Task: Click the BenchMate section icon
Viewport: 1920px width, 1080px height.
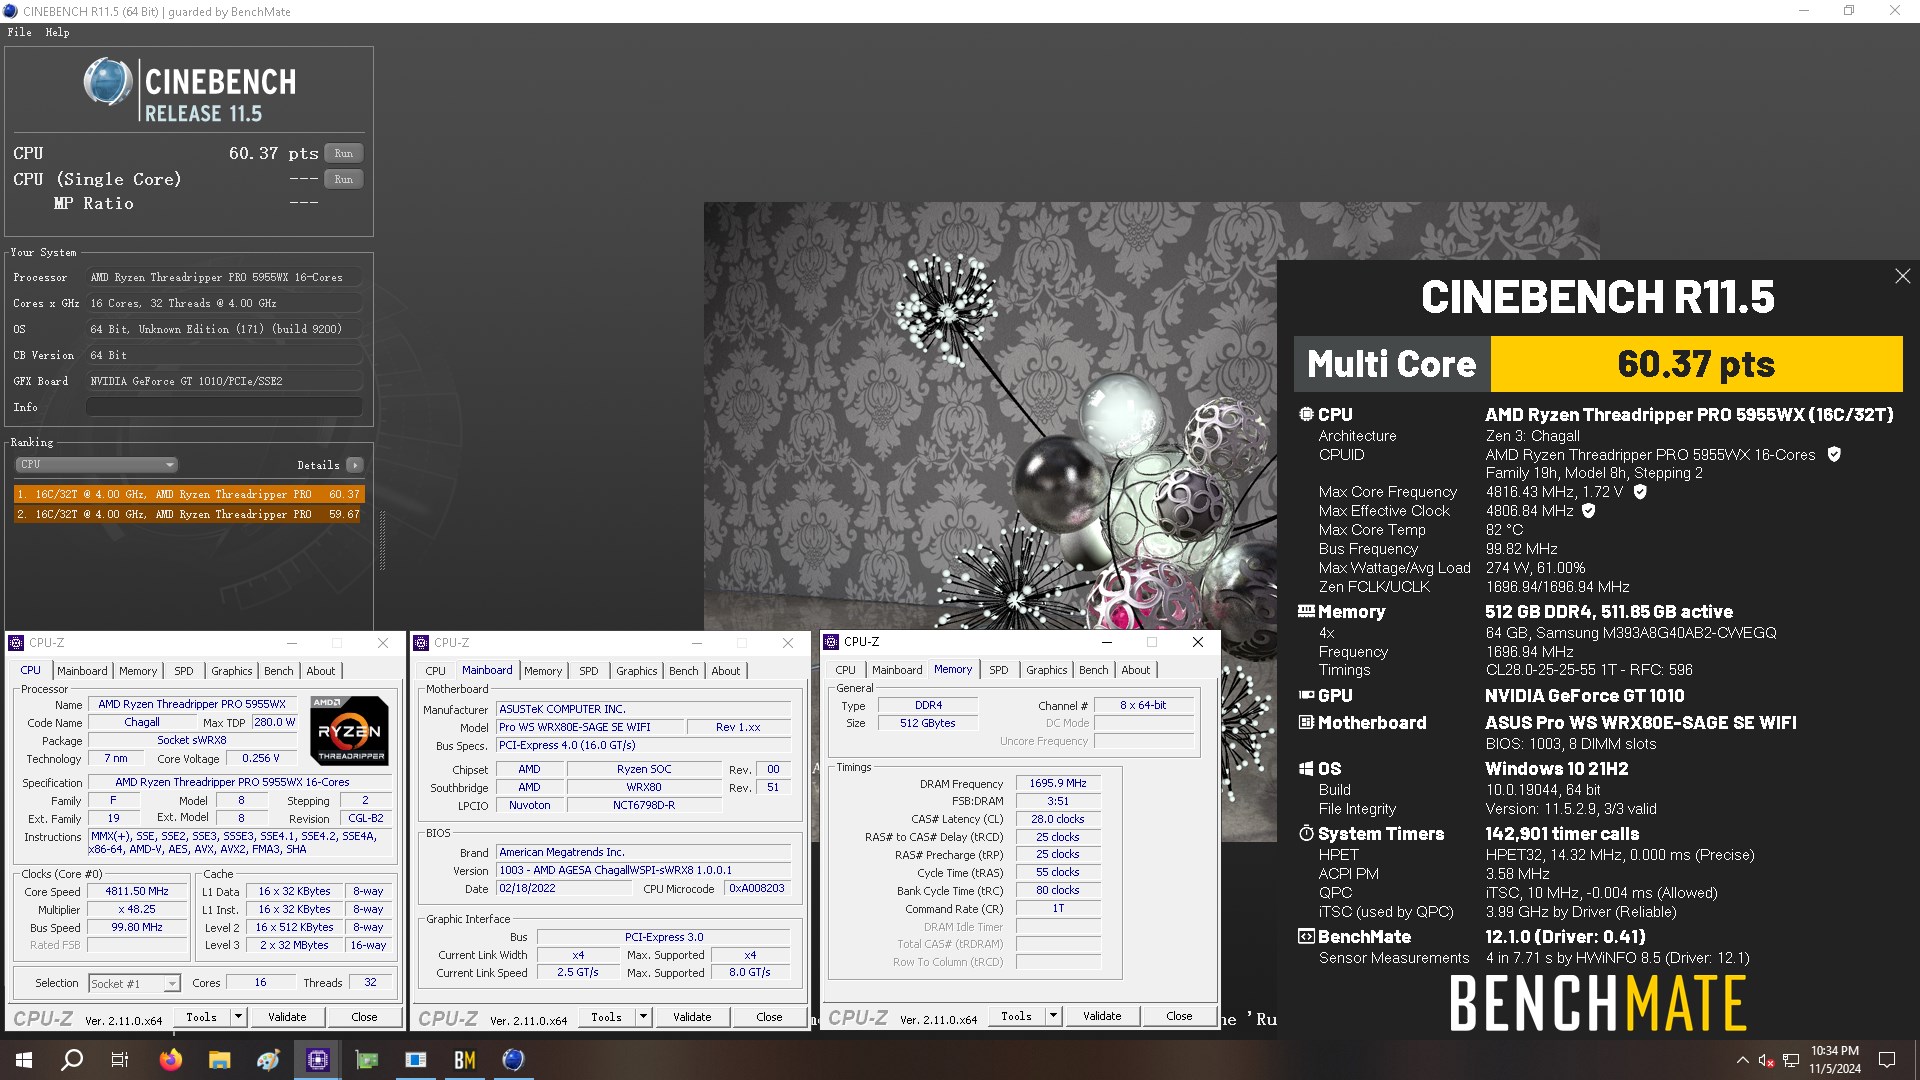Action: (1306, 936)
